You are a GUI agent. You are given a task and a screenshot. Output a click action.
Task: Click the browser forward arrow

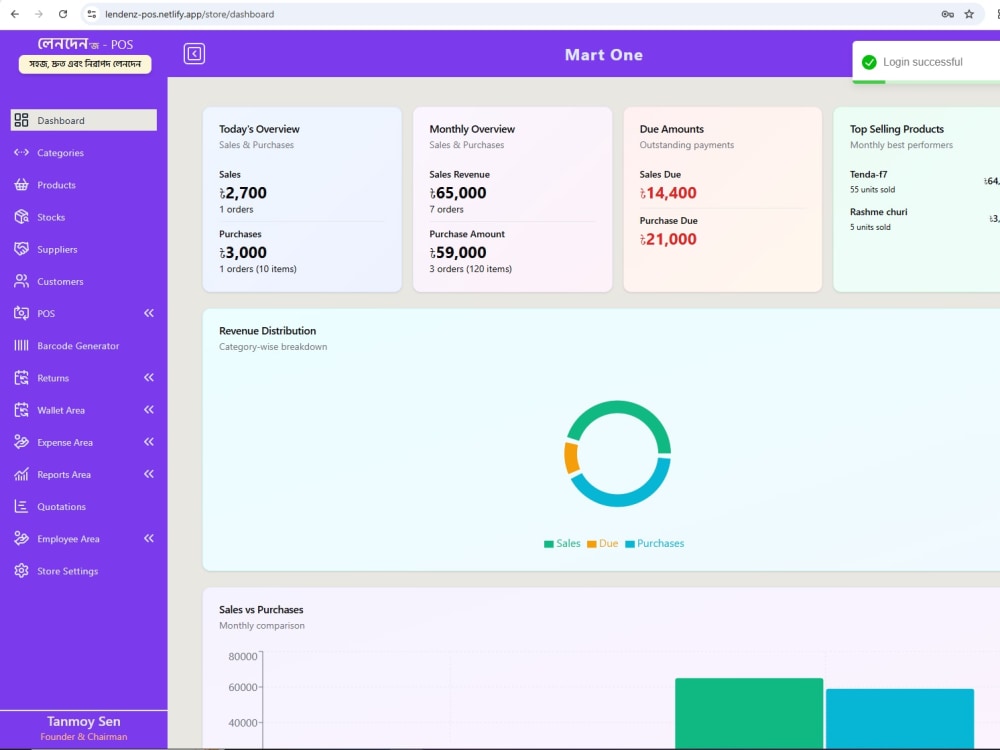[39, 14]
